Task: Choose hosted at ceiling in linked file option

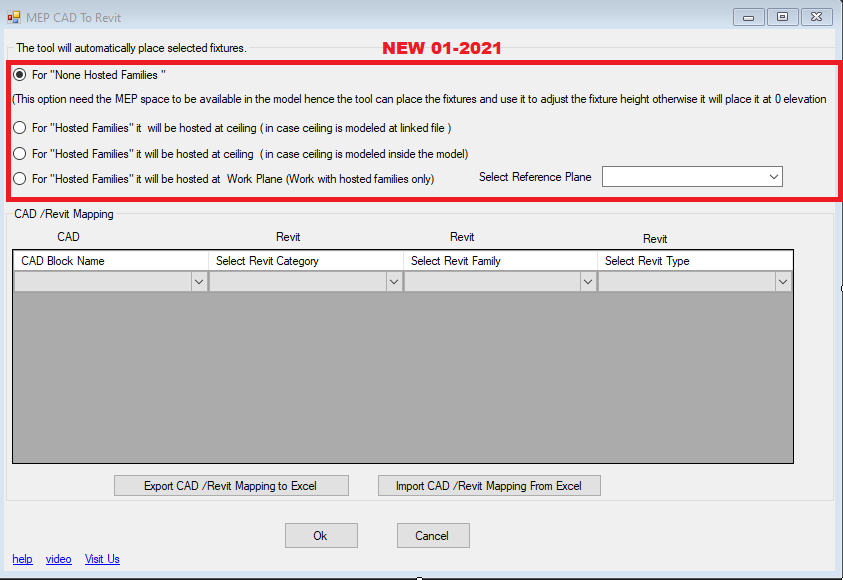Action: coord(20,128)
